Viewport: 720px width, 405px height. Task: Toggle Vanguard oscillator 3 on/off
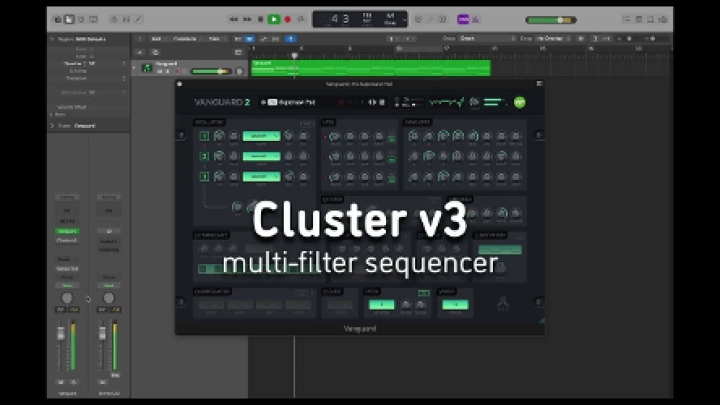(204, 176)
